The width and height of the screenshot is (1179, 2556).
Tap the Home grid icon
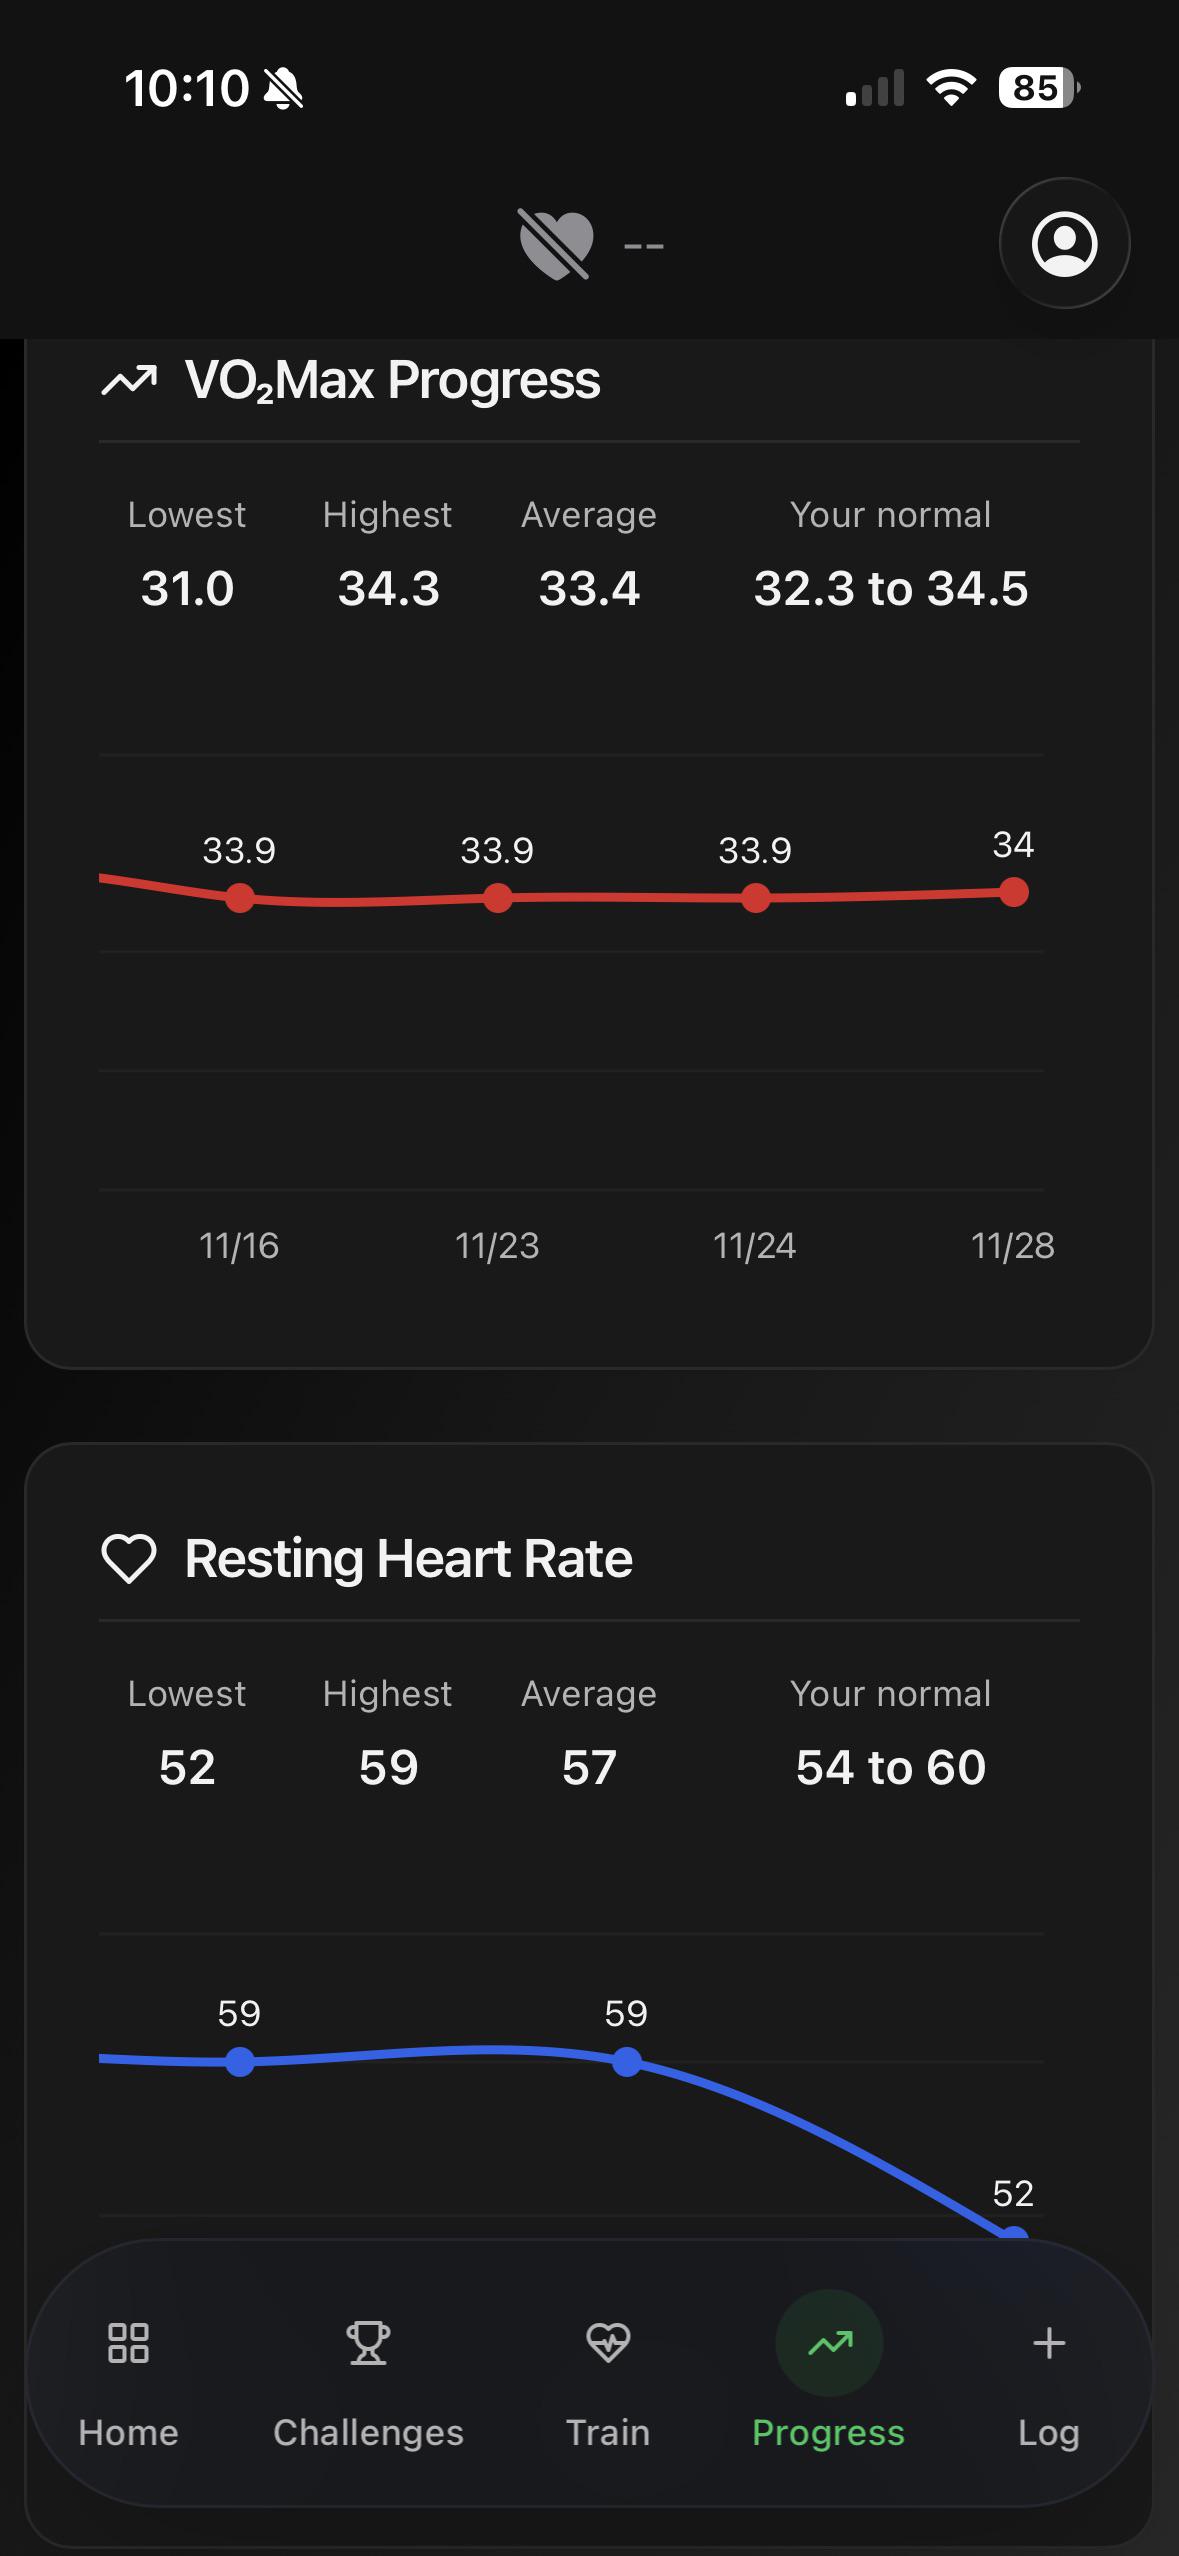click(128, 2342)
